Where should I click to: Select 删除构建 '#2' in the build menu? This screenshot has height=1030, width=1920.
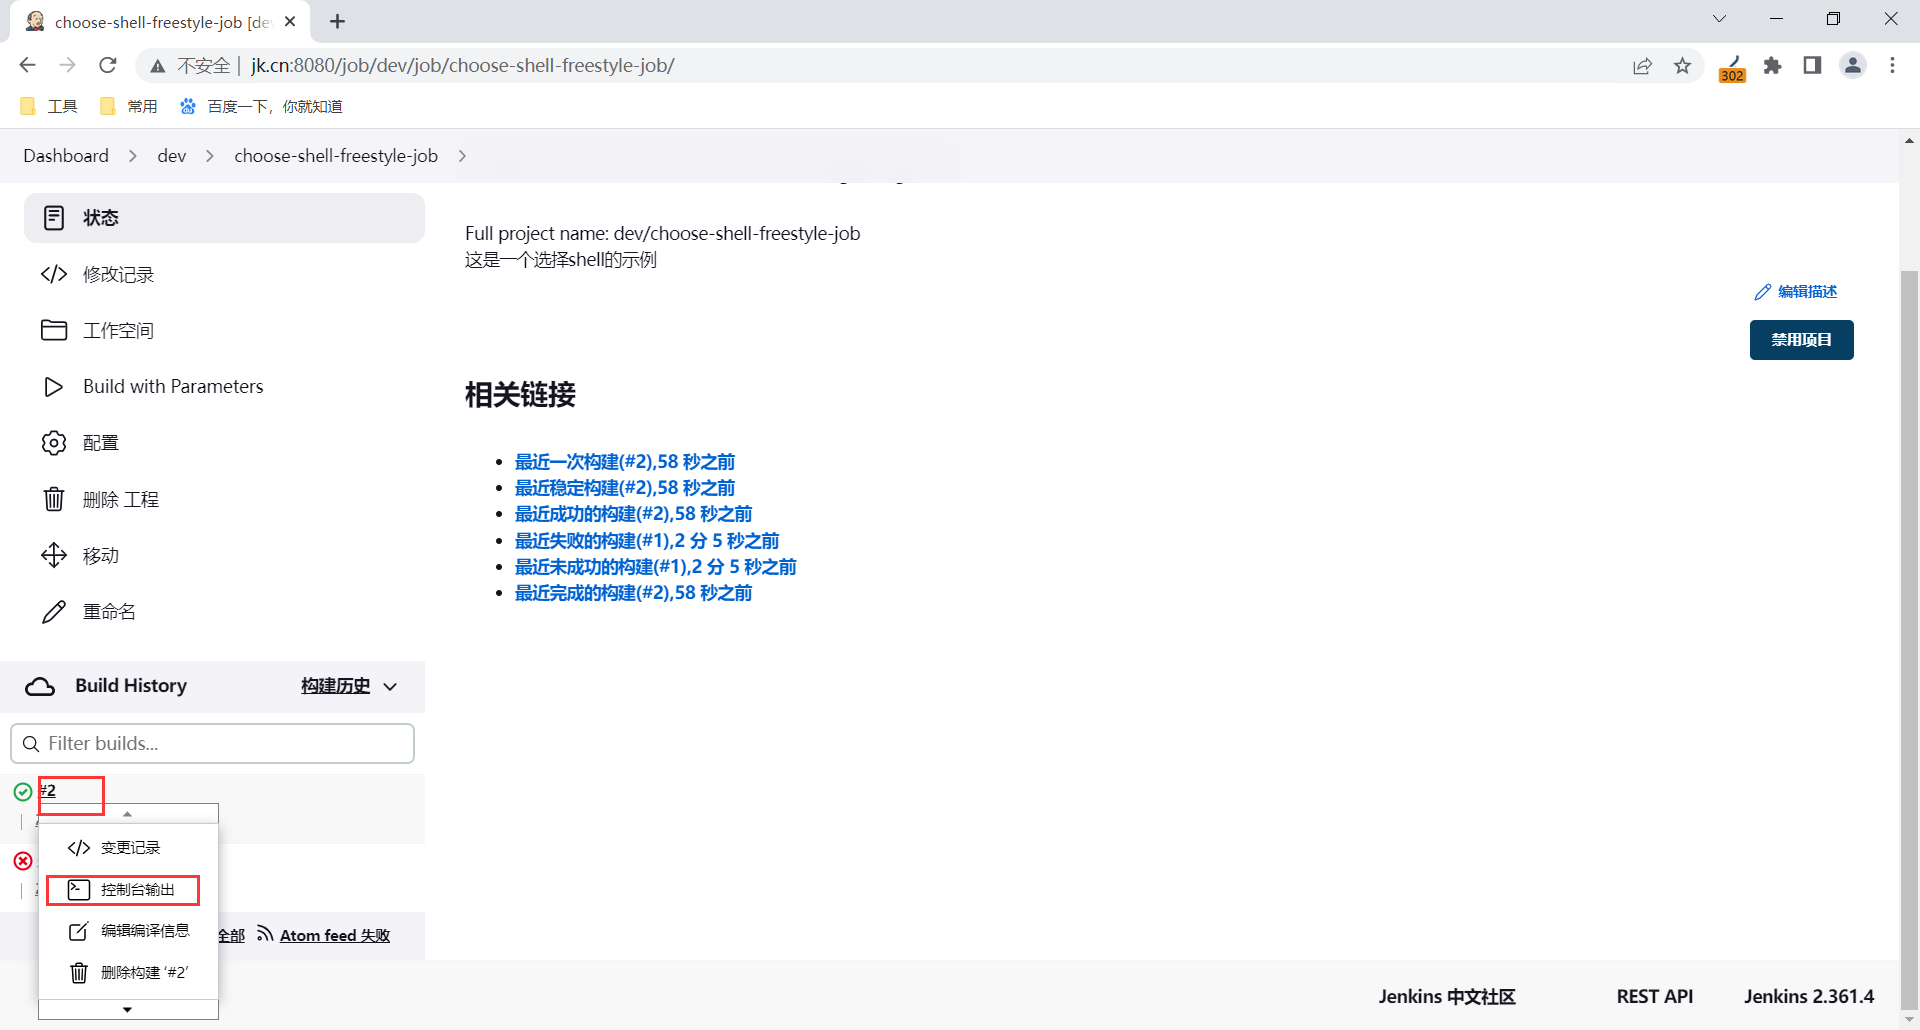tap(128, 972)
